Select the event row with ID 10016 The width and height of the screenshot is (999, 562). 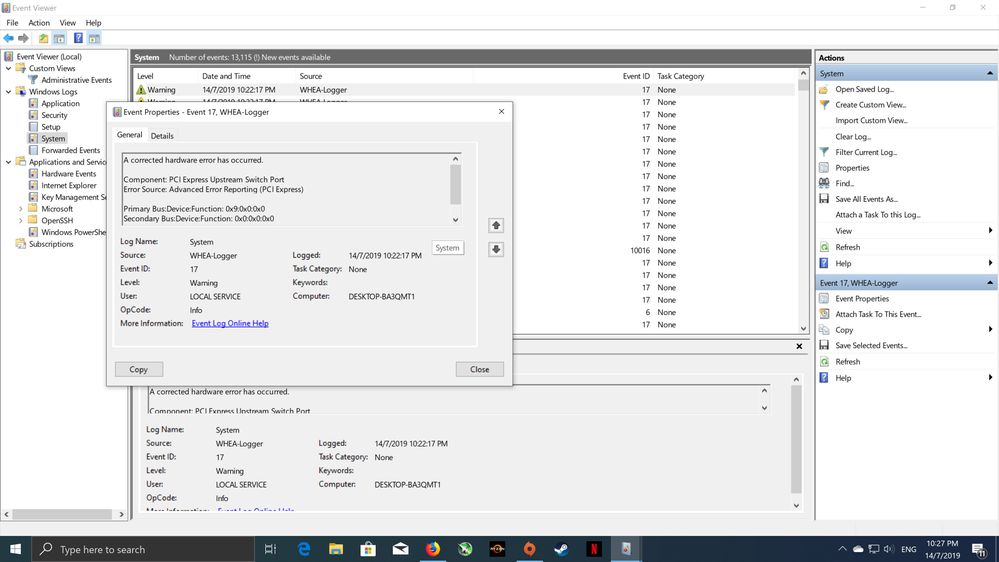tap(465, 250)
